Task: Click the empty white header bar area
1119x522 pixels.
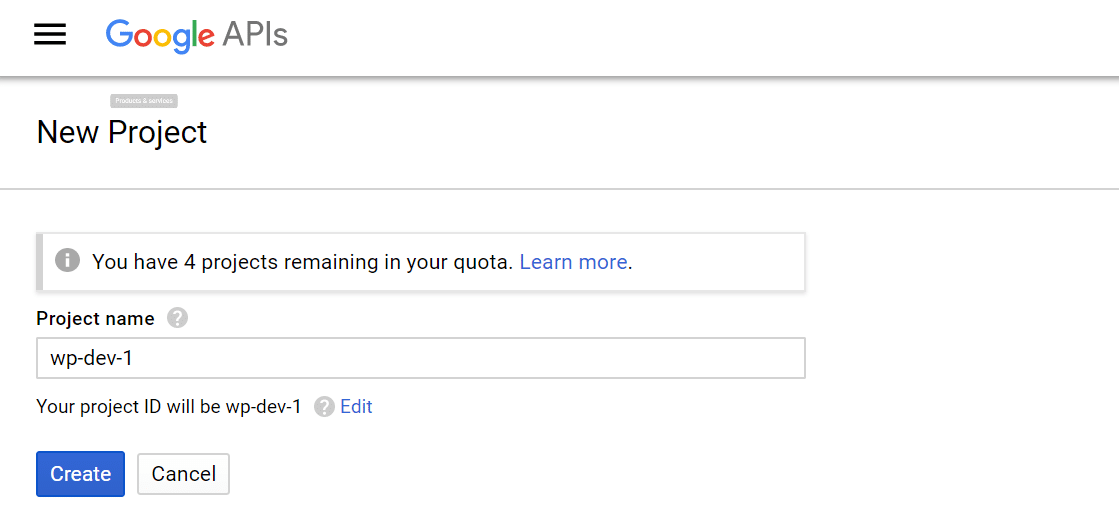Action: point(700,36)
